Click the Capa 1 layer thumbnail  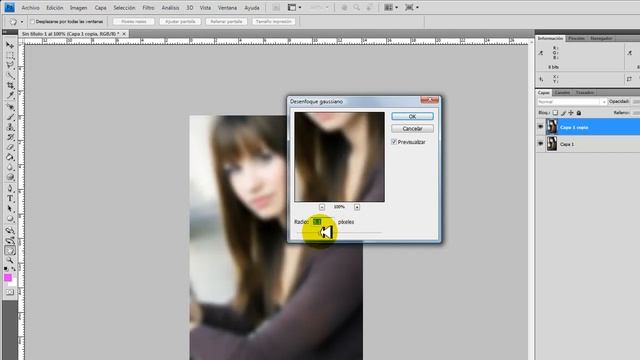[x=552, y=144]
